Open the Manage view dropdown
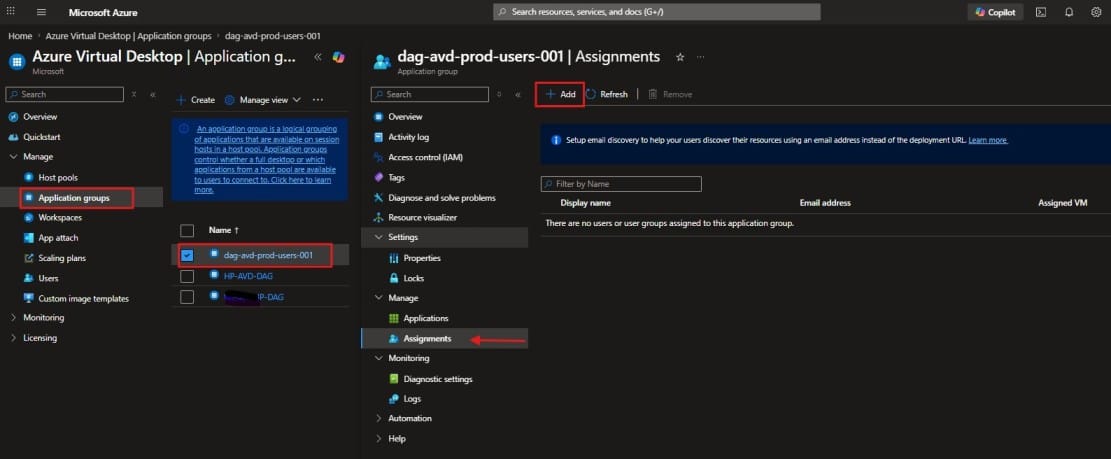This screenshot has width=1111, height=459. pyautogui.click(x=263, y=100)
